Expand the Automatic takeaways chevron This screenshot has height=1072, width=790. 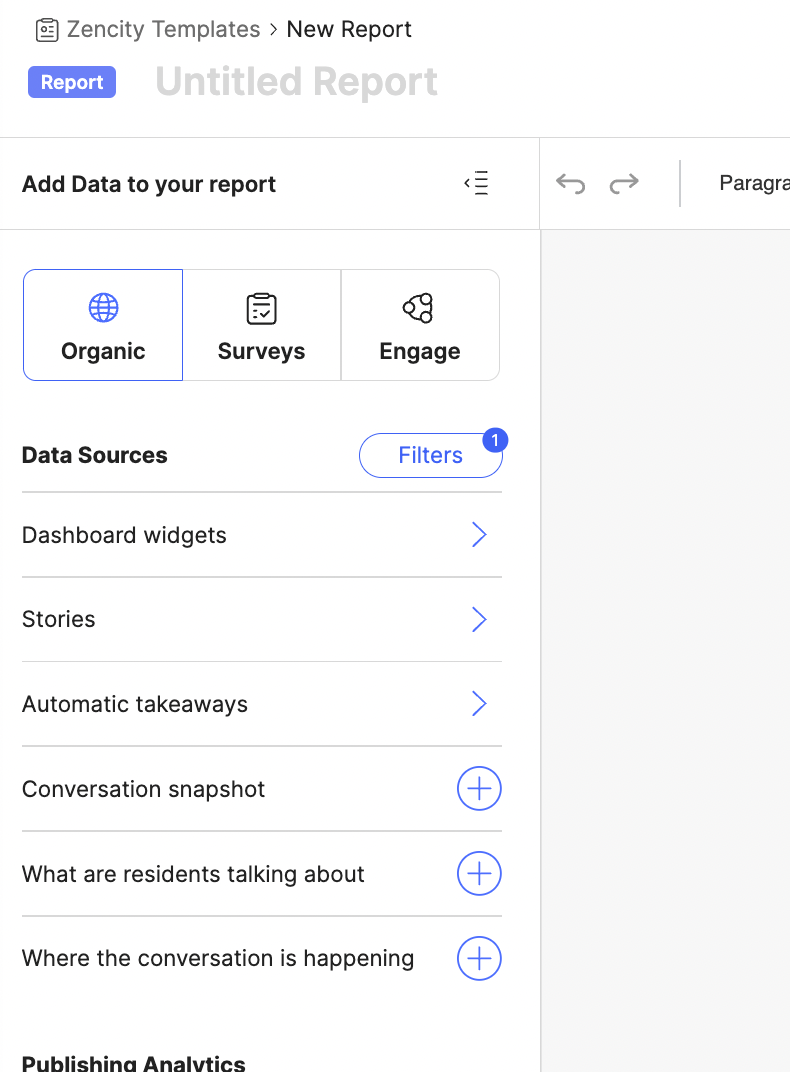(x=479, y=704)
